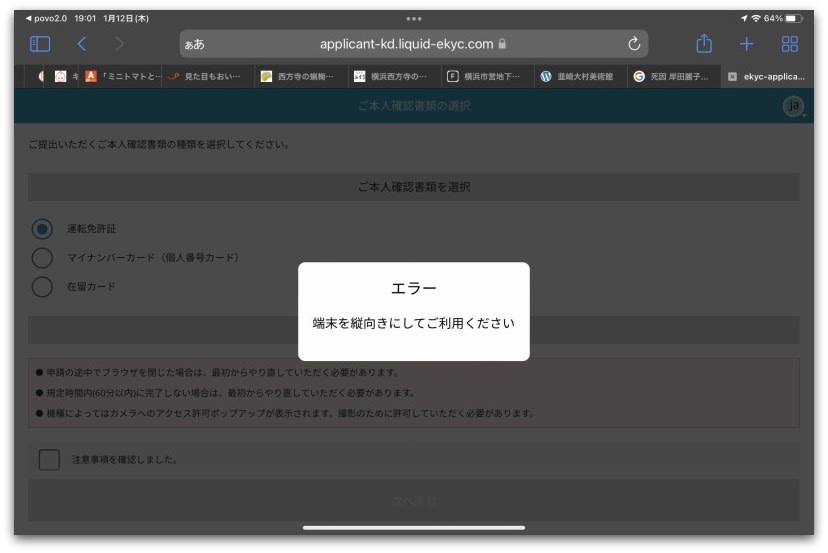Click the address bar applicant-kd.liquid-ekyc.com
Screen dimensions: 828x553
coord(413,44)
